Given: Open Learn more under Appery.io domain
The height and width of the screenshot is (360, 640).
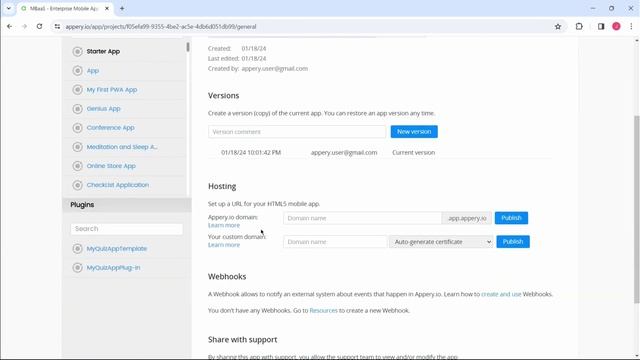Looking at the screenshot, I should [x=224, y=225].
